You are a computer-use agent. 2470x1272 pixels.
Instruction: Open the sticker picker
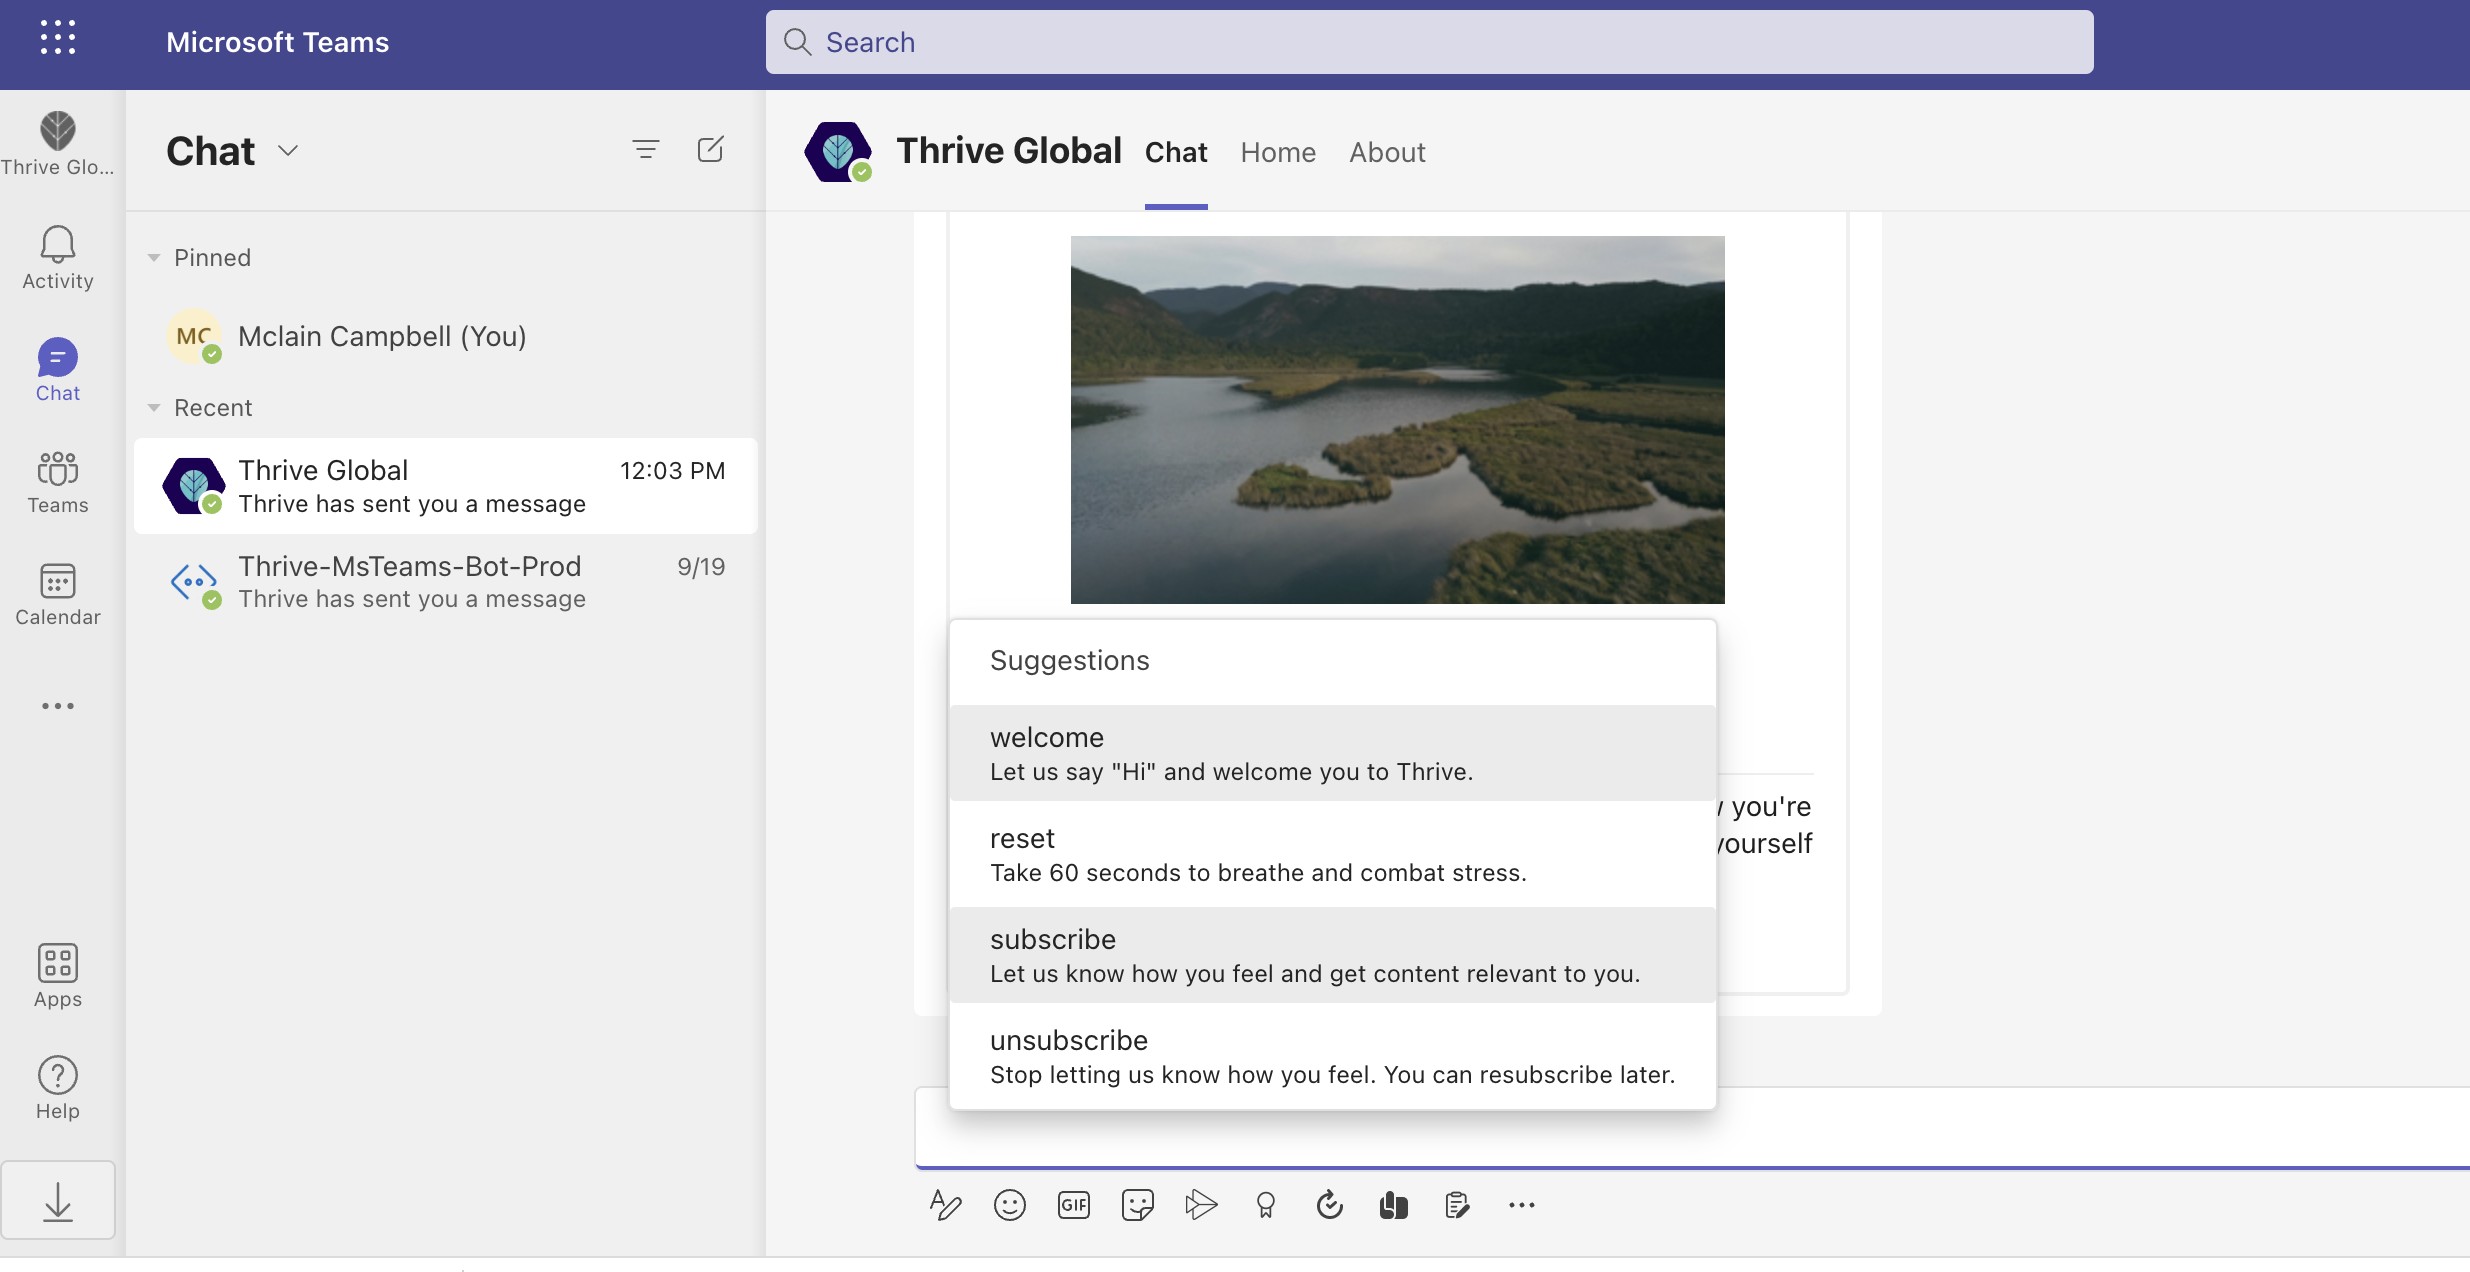[x=1138, y=1205]
